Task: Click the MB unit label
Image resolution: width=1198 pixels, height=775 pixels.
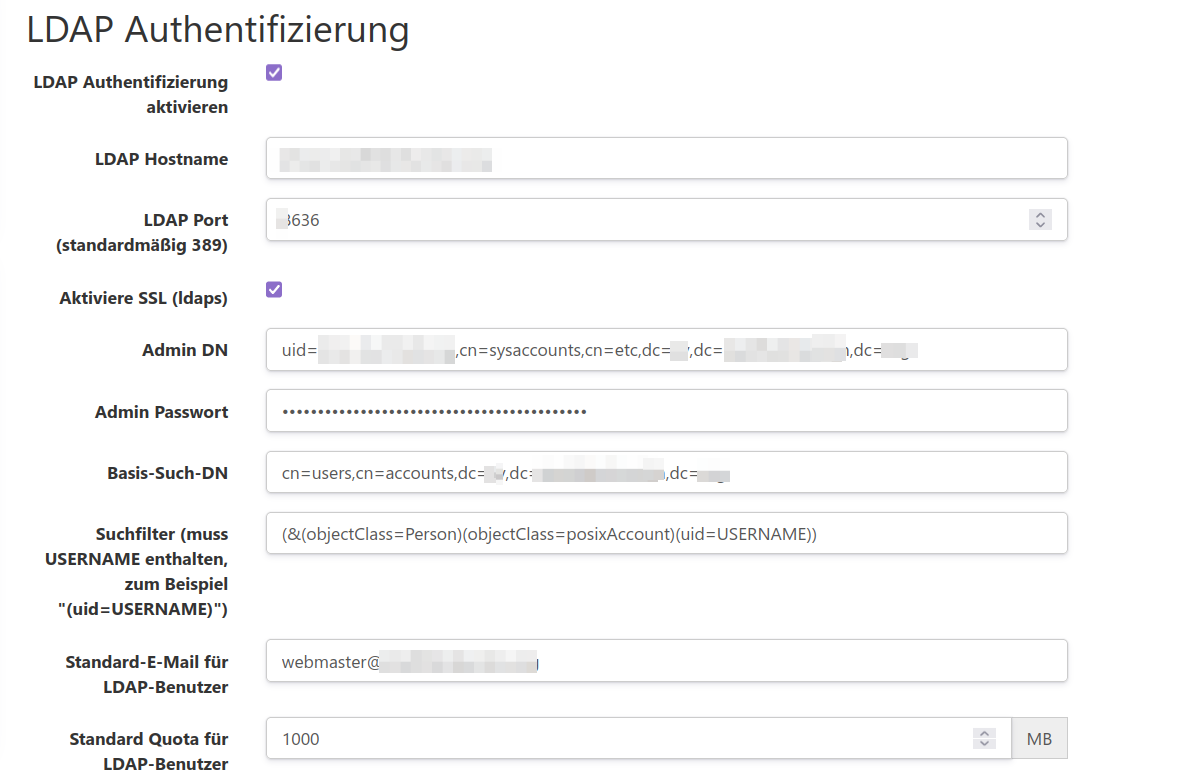Action: 1039,738
